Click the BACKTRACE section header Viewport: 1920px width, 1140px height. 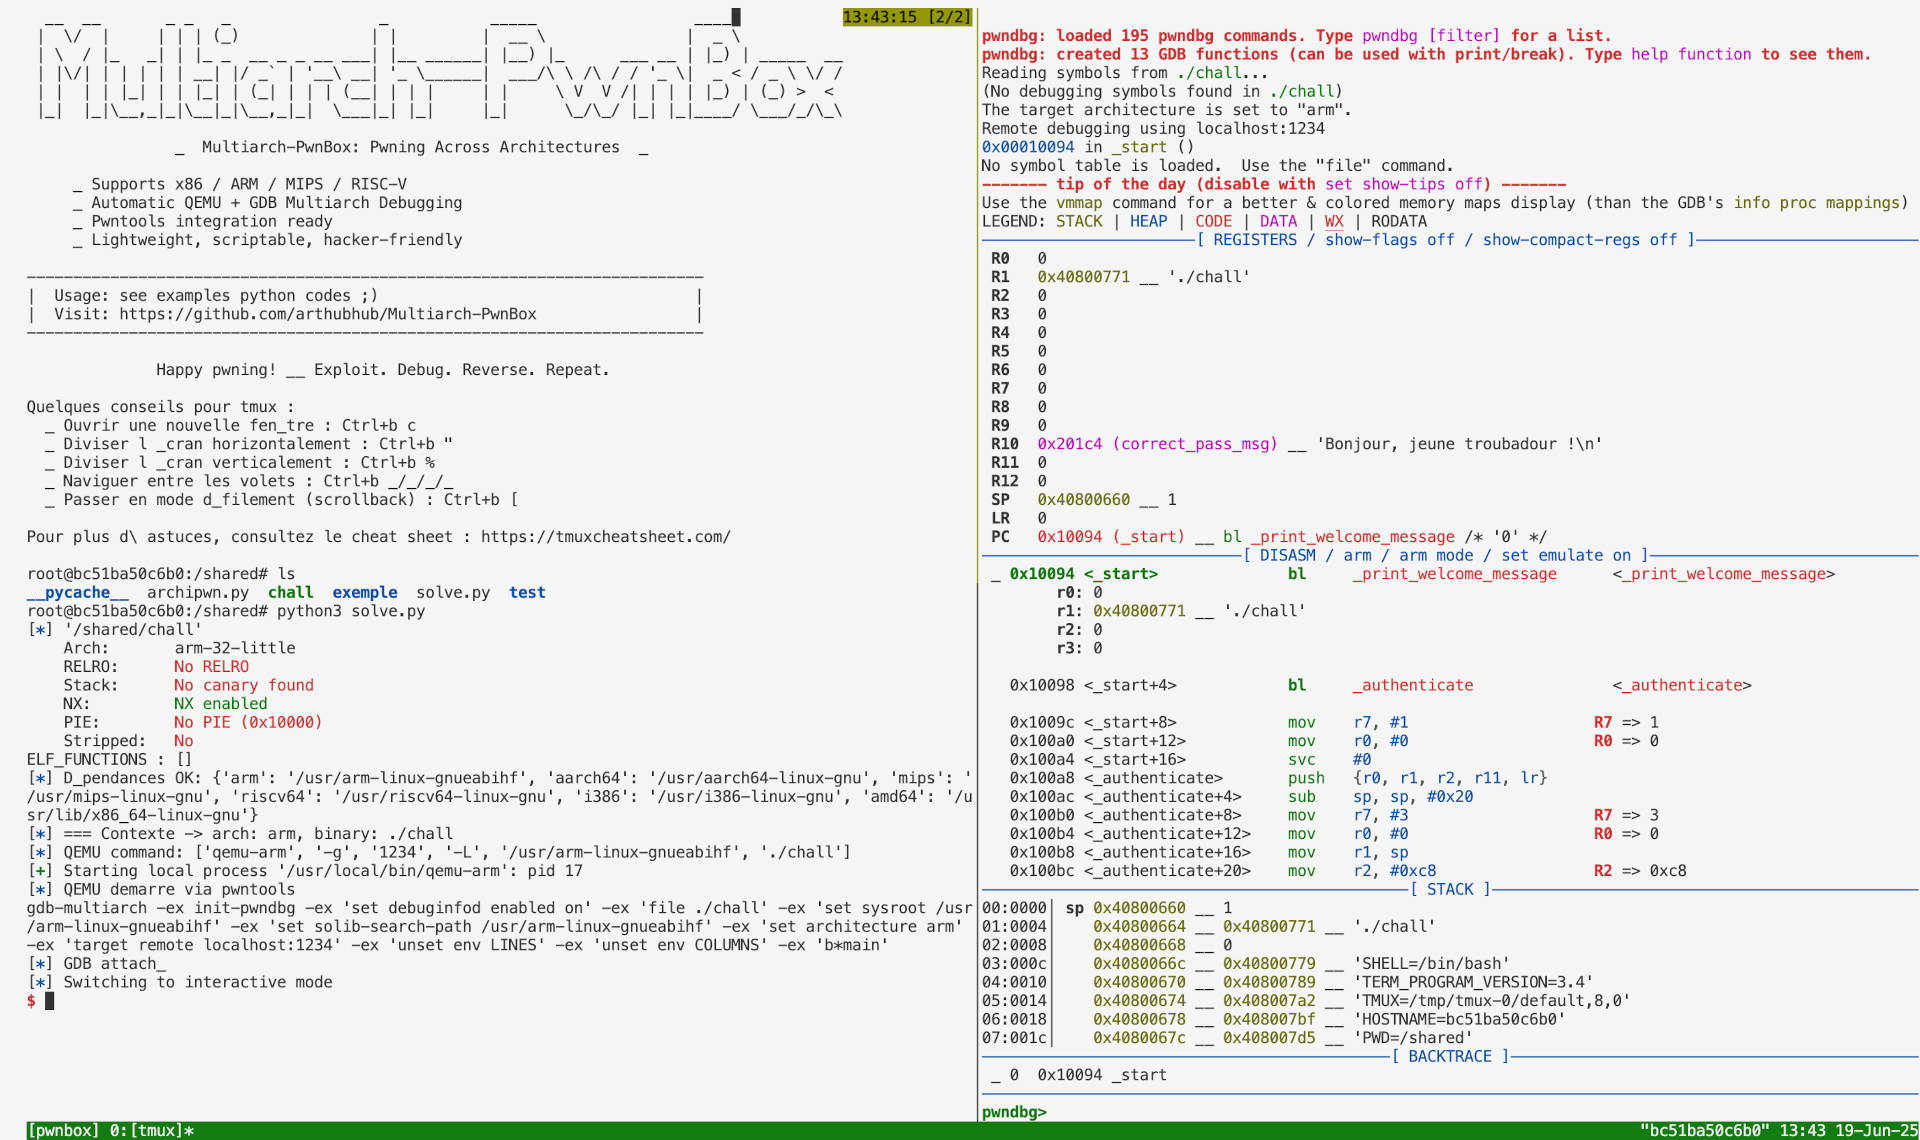click(1449, 1056)
